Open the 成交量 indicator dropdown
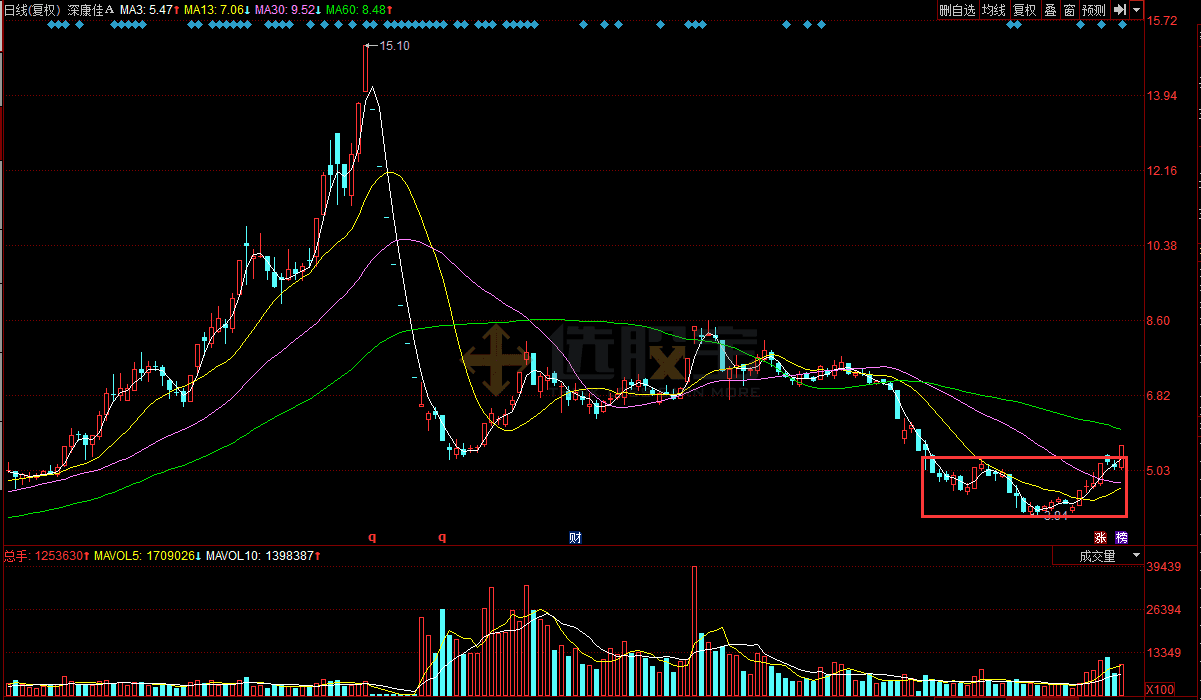This screenshot has width=1201, height=700. pyautogui.click(x=1108, y=556)
